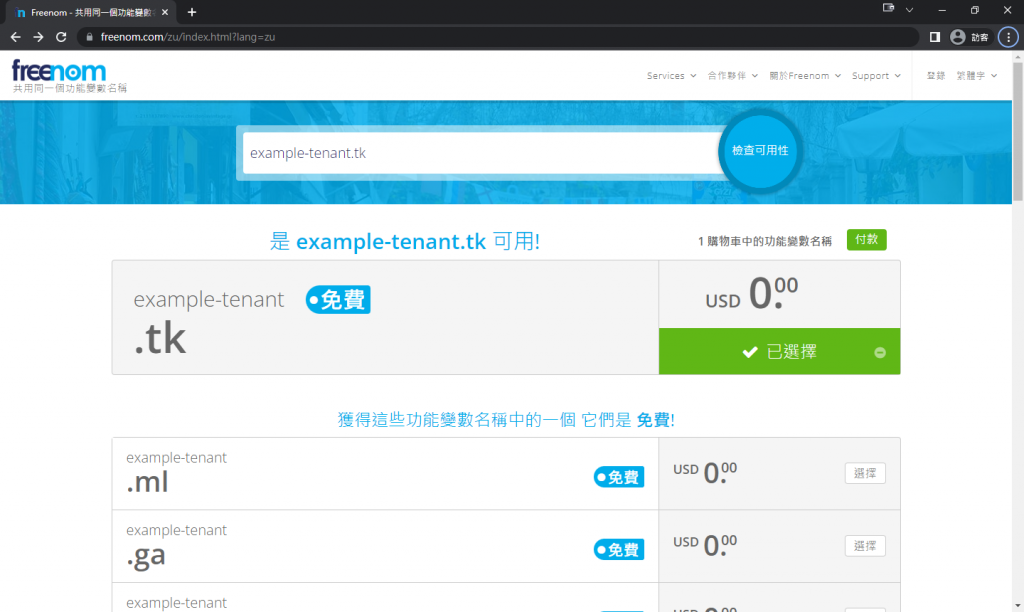This screenshot has height=612, width=1024.
Task: View site security lock information
Action: (x=89, y=37)
